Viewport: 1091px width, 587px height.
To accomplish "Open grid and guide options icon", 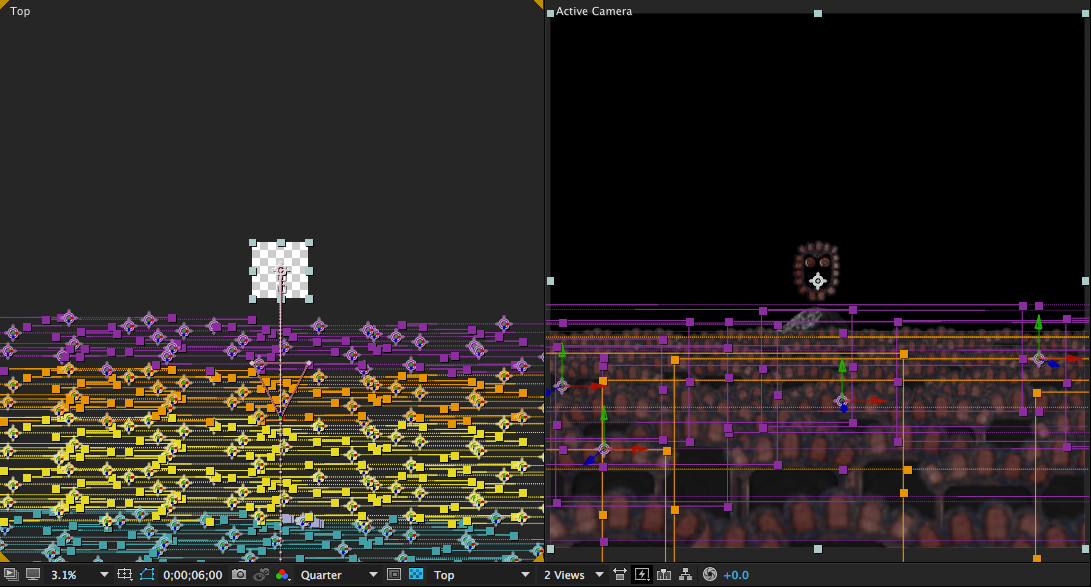I will [125, 574].
